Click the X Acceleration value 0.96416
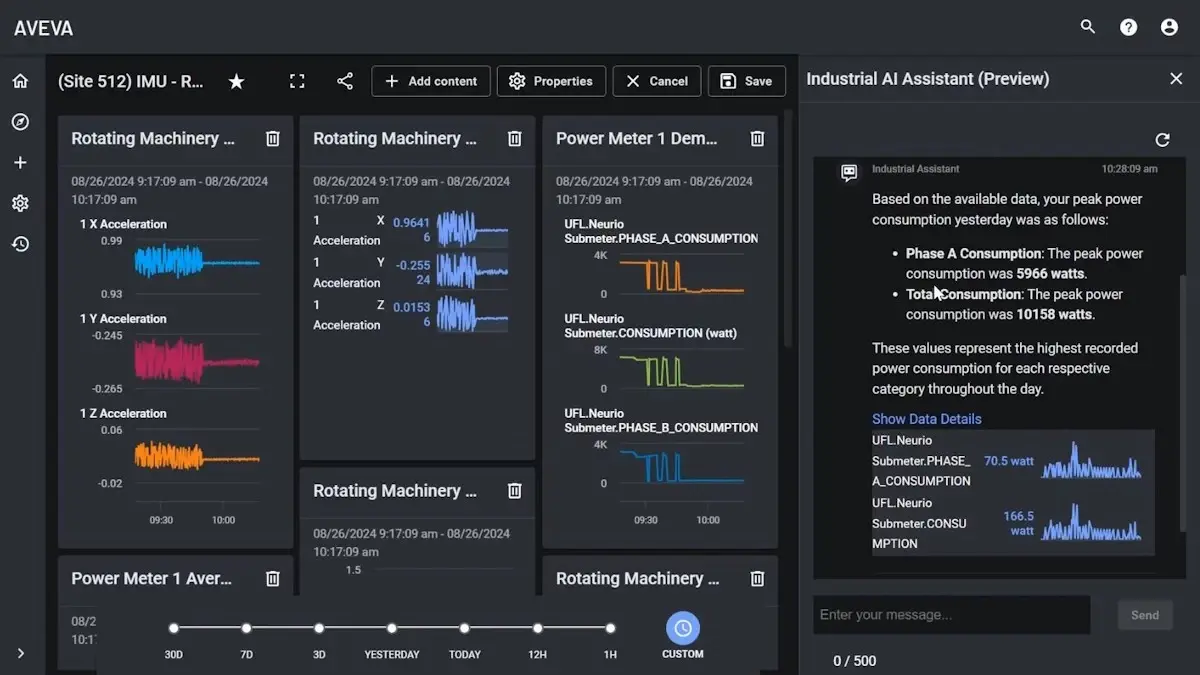1200x675 pixels. pyautogui.click(x=411, y=230)
